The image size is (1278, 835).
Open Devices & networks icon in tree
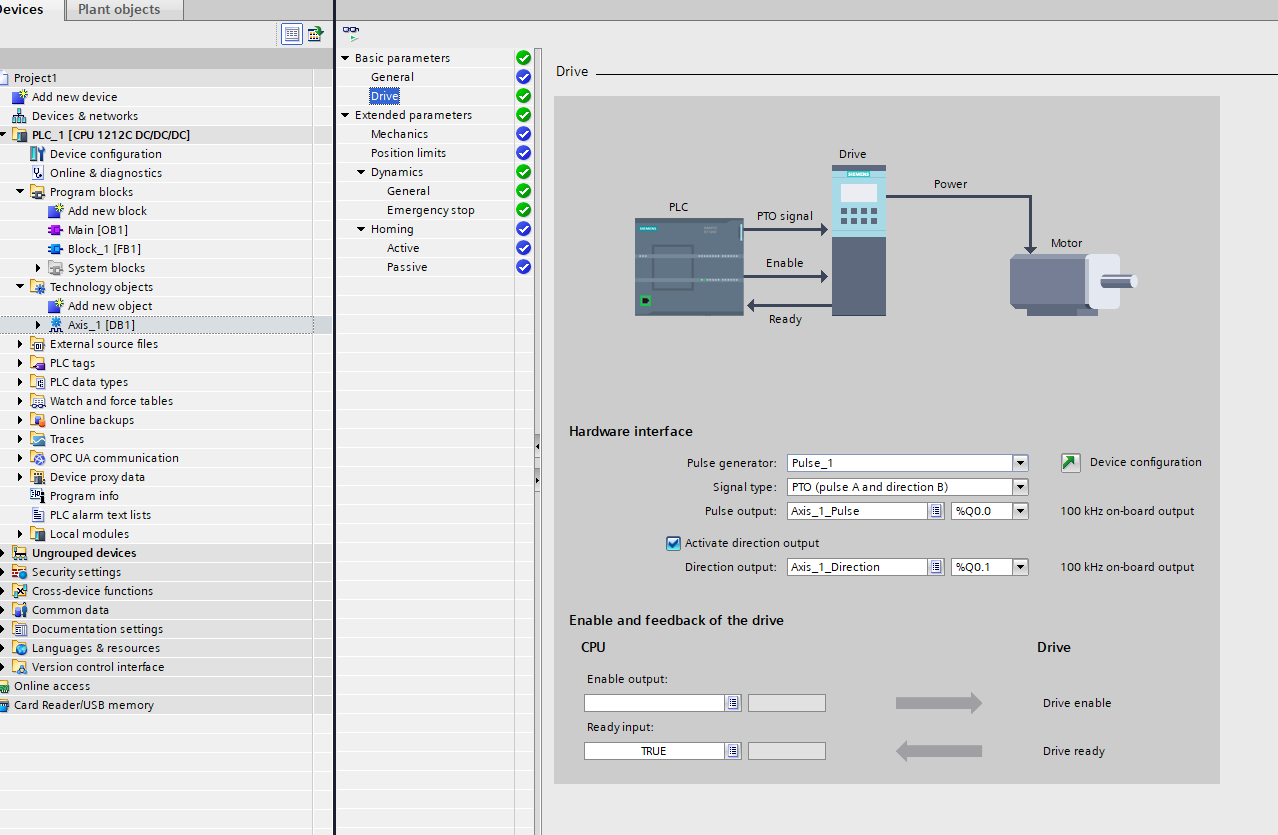click(x=20, y=116)
